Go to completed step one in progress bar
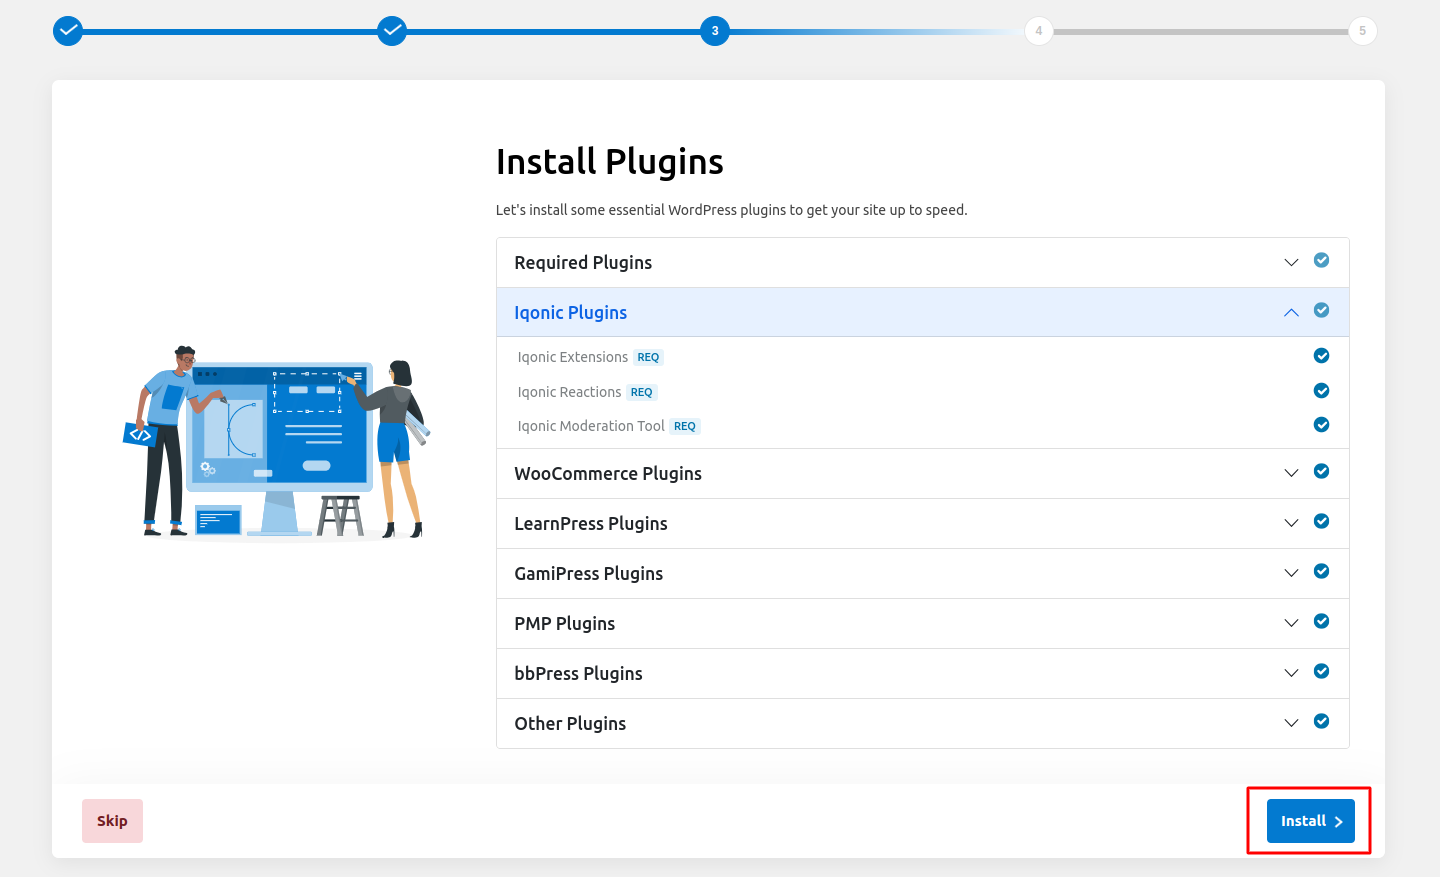Viewport: 1440px width, 877px height. tap(68, 31)
